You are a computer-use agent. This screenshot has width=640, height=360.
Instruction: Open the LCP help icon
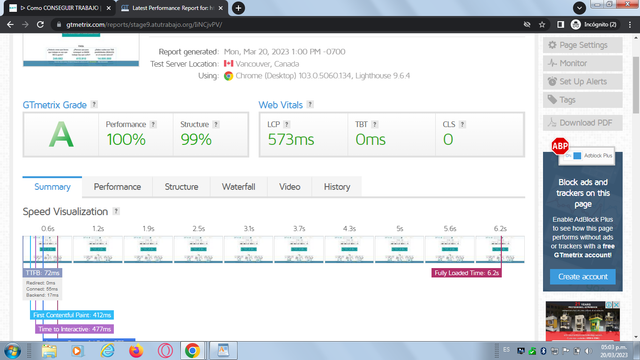(x=287, y=124)
